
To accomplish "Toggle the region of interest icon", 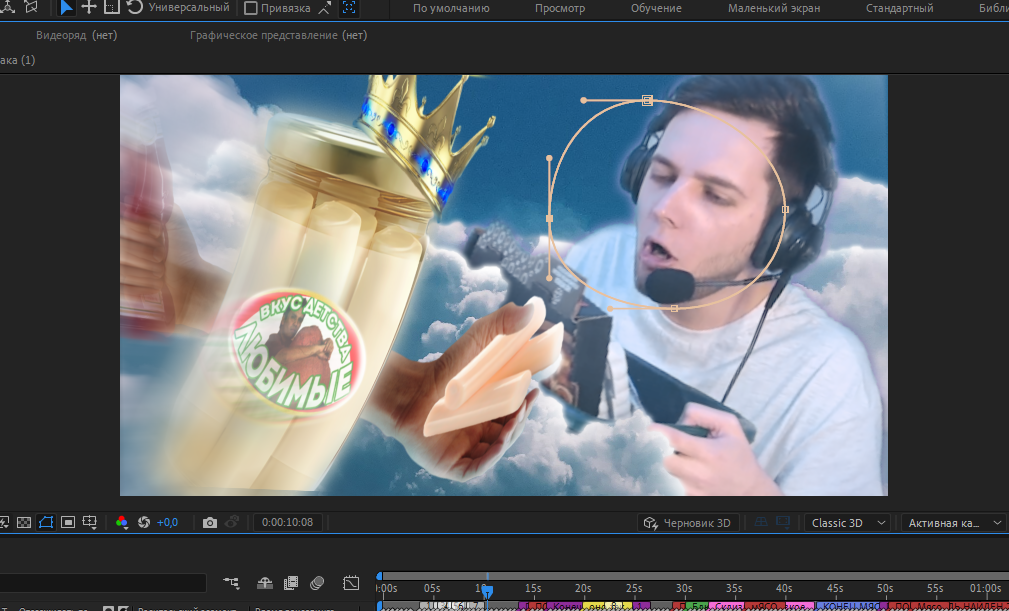I will [x=68, y=522].
